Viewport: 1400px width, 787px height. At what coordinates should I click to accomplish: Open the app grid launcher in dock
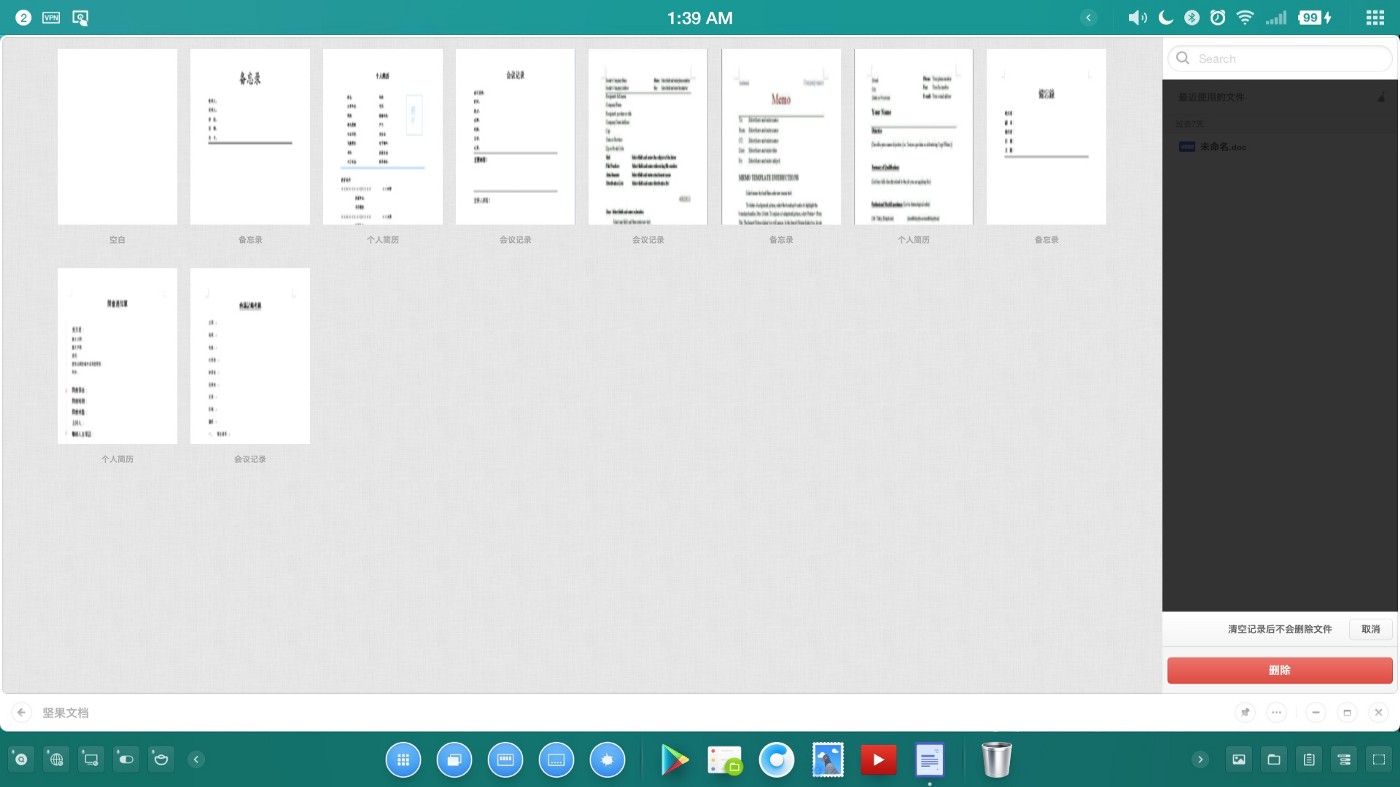point(403,760)
